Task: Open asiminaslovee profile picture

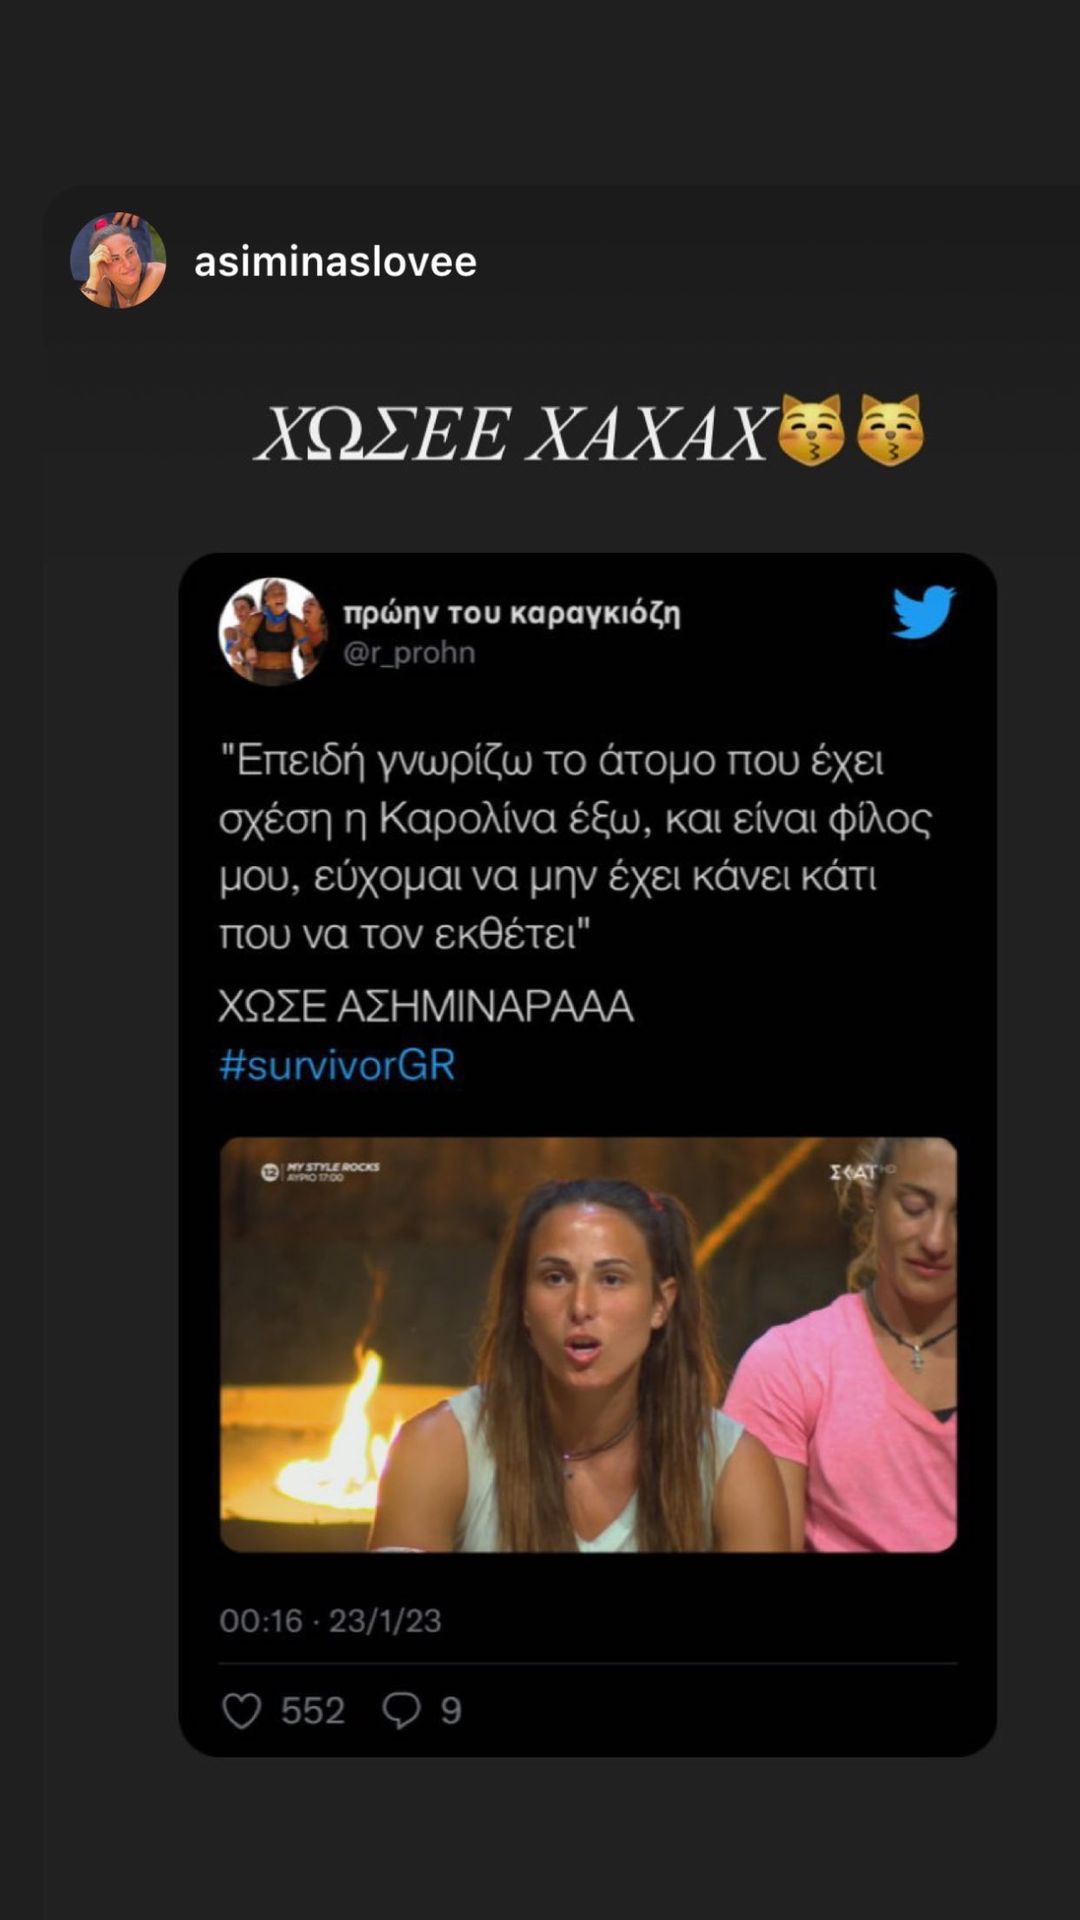Action: (x=118, y=260)
